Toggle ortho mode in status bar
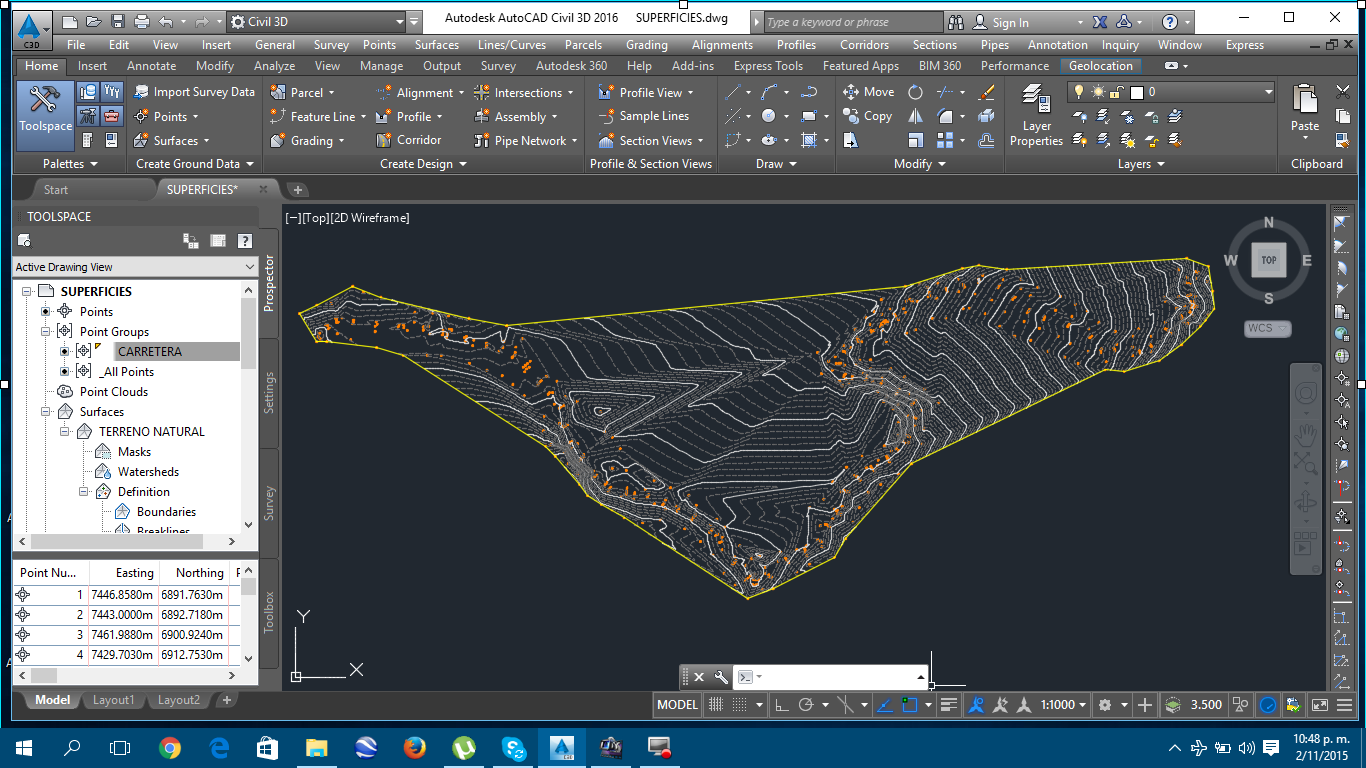 click(782, 705)
